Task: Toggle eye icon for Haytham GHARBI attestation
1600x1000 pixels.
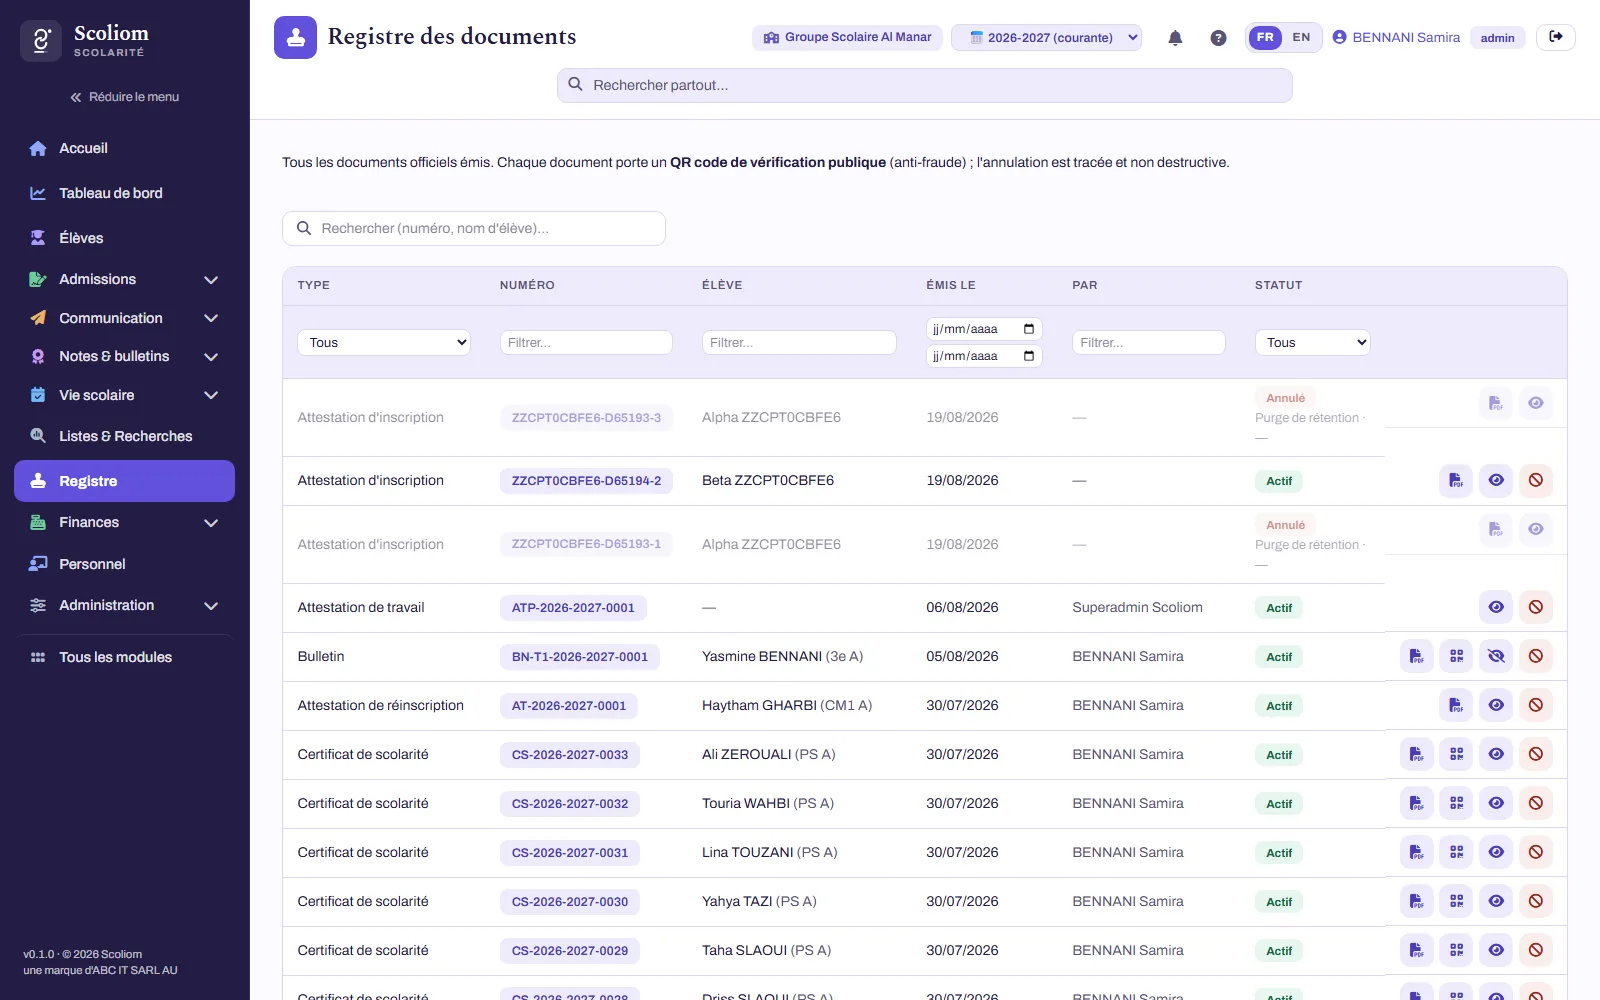Action: pos(1496,705)
